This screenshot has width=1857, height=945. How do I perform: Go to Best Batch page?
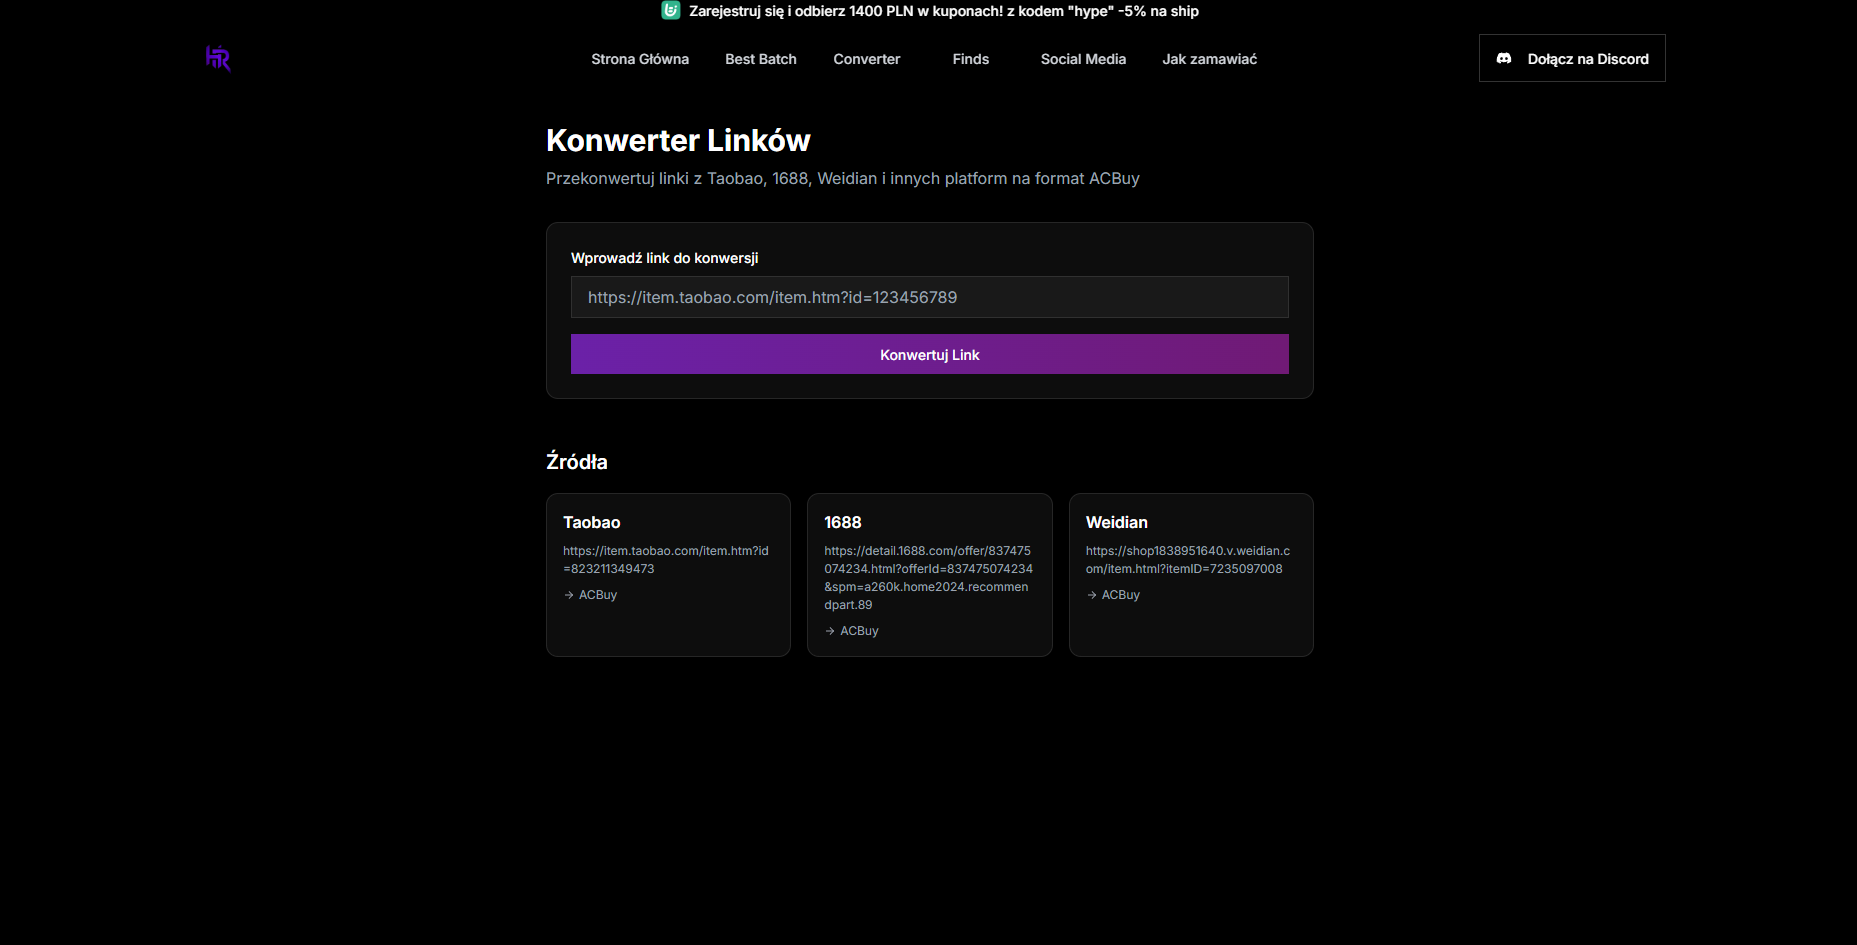click(x=761, y=59)
